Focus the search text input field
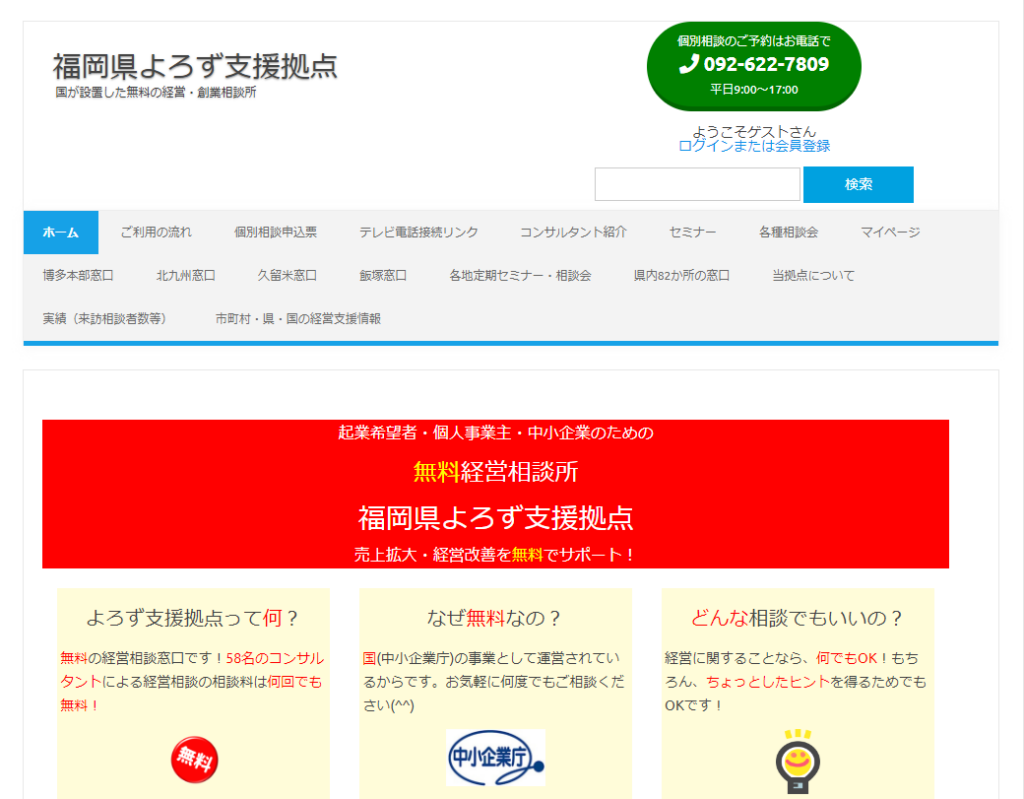The height and width of the screenshot is (799, 1024). (x=697, y=184)
